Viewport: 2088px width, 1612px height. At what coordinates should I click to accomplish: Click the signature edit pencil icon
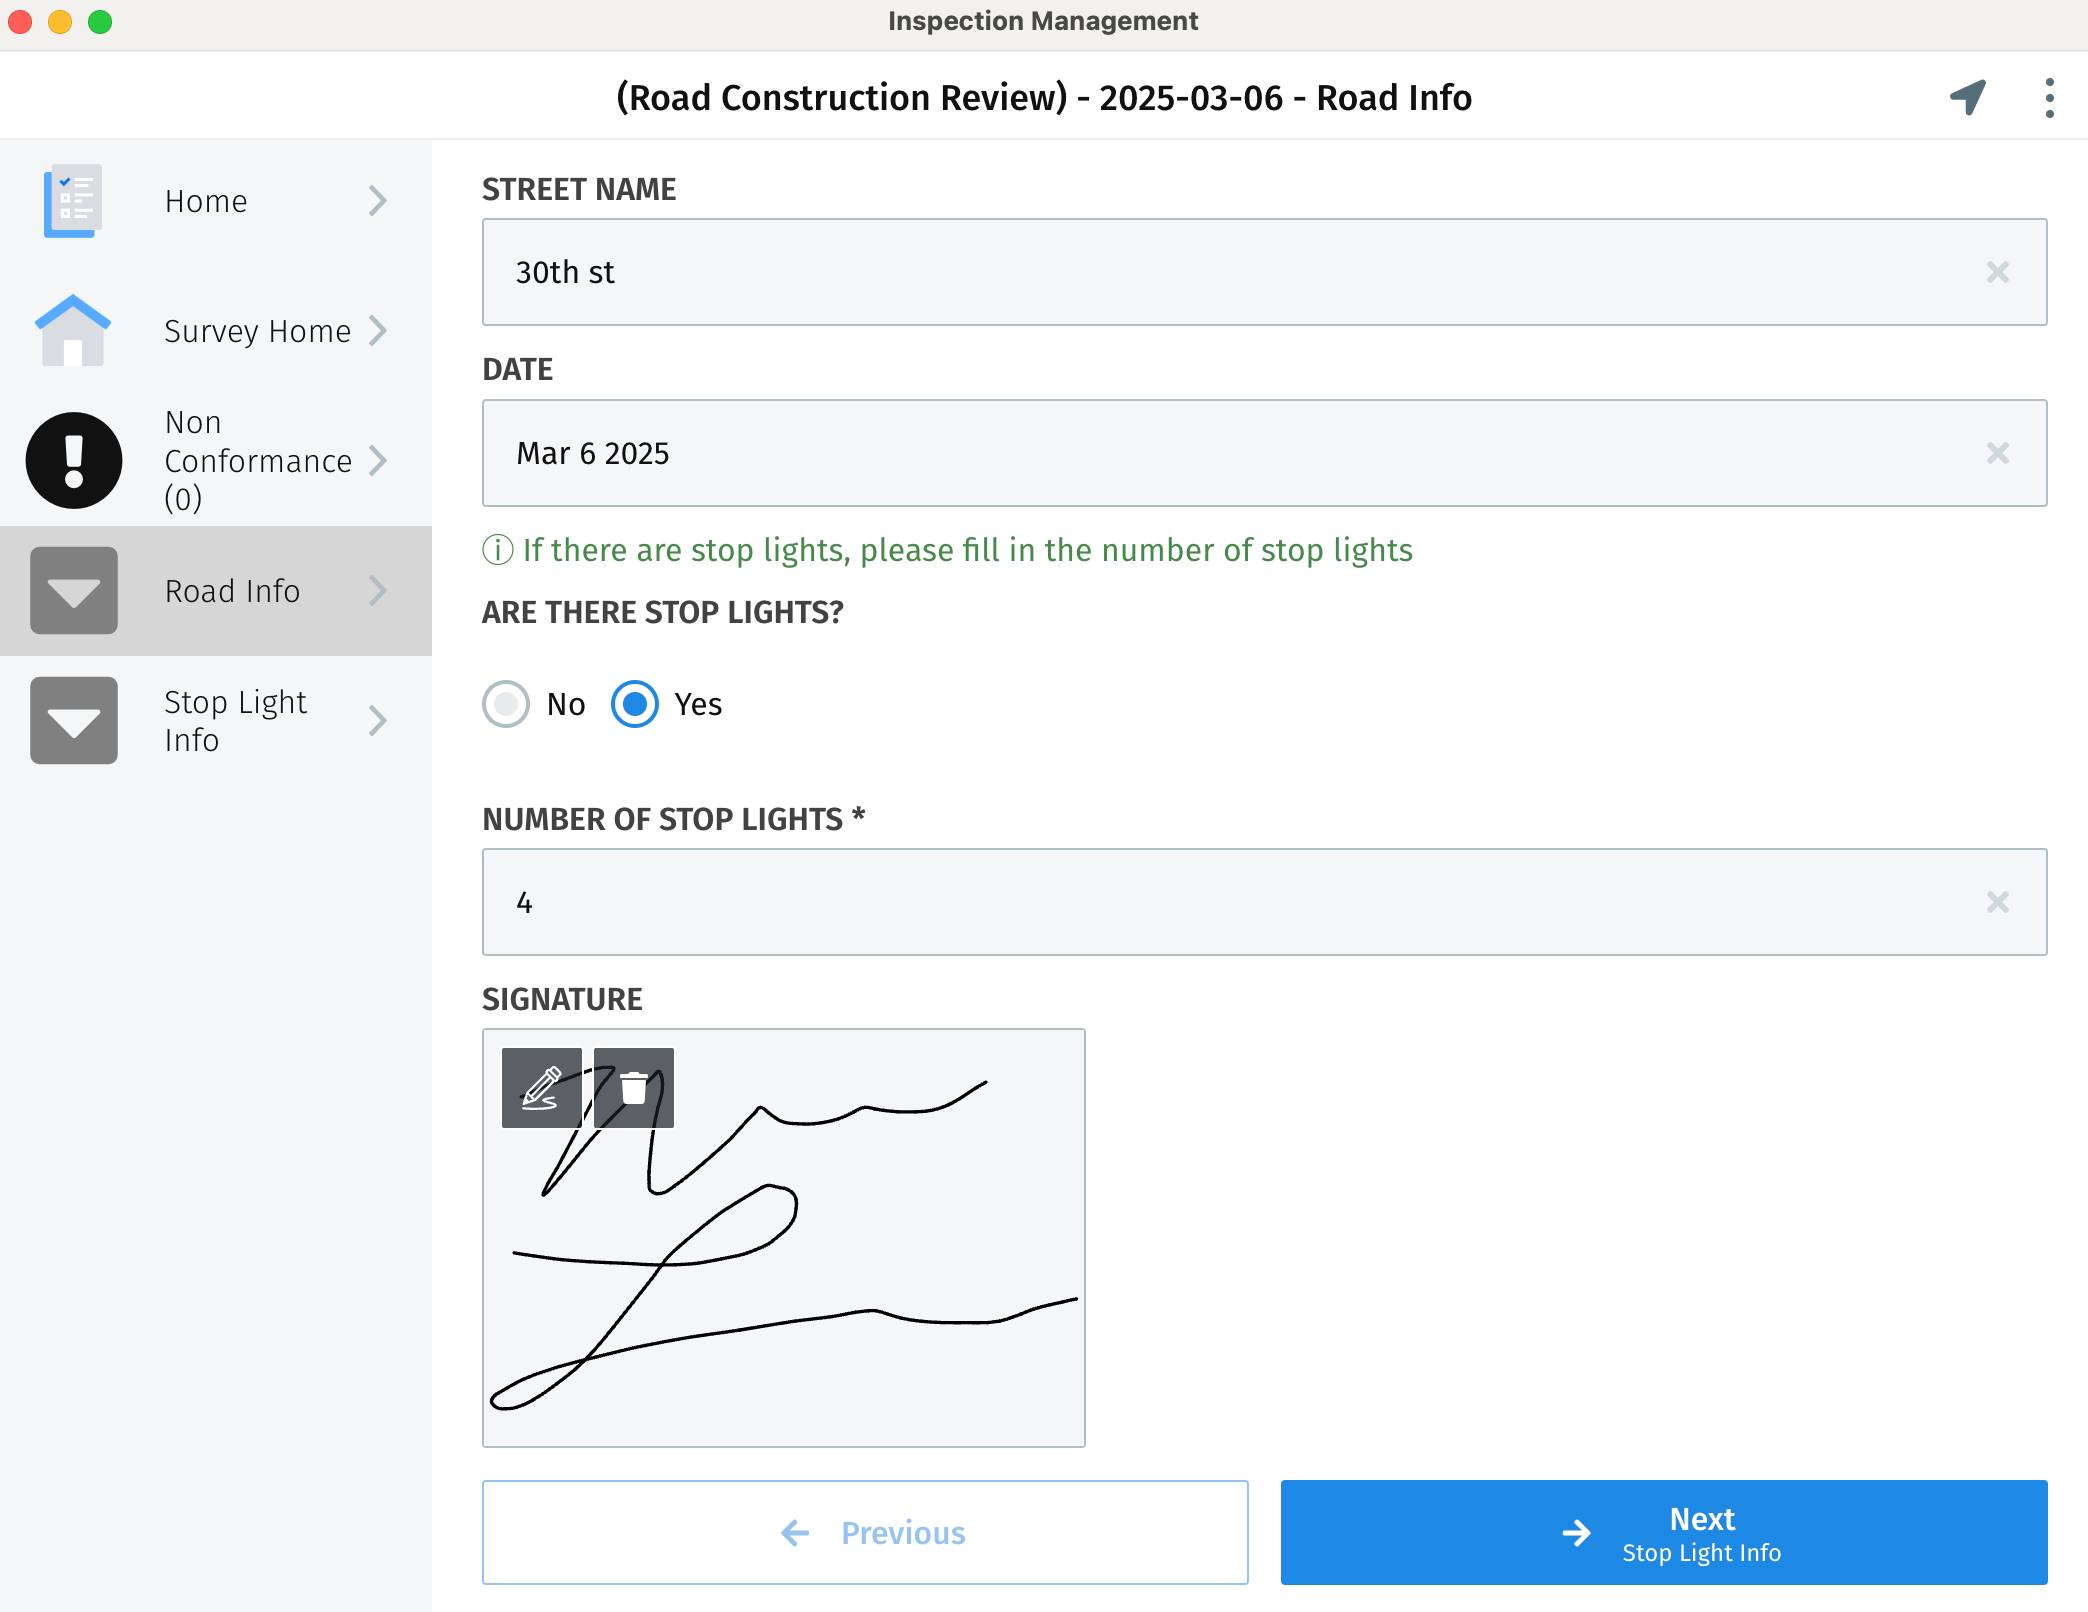[x=541, y=1088]
